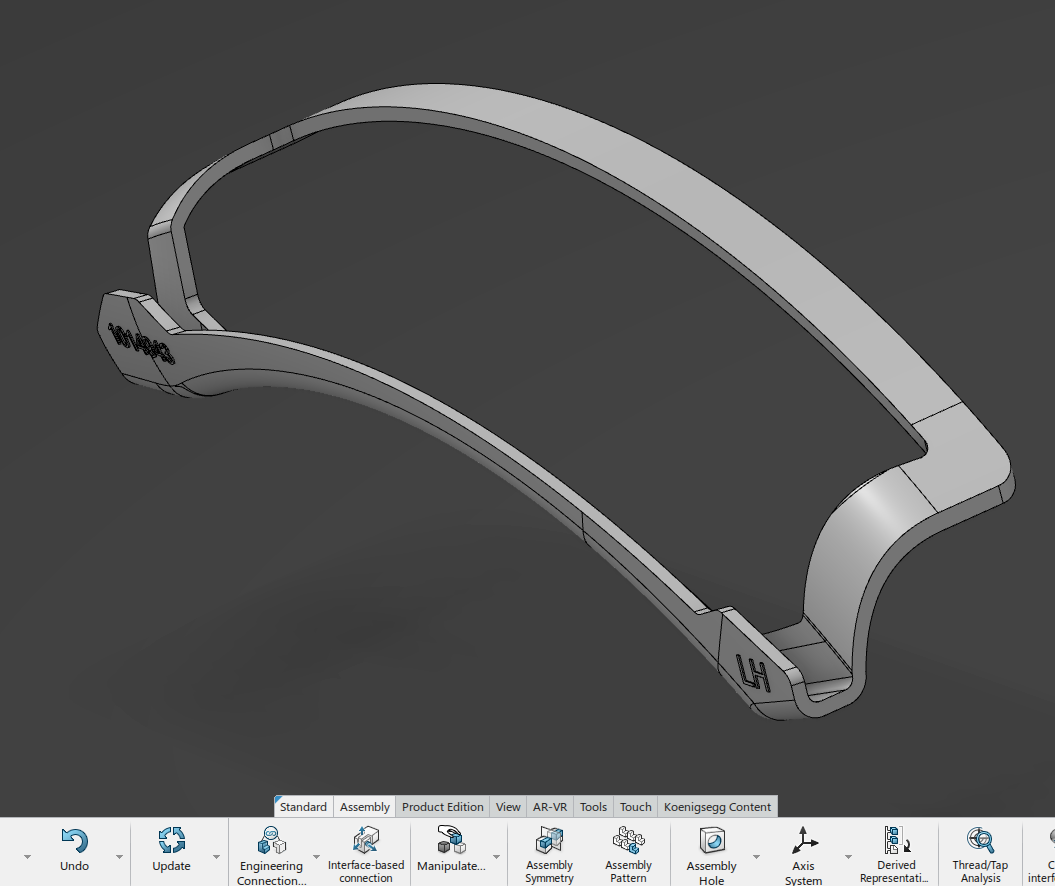Select the Interface-based connection tool
This screenshot has height=886, width=1055.
tap(366, 841)
